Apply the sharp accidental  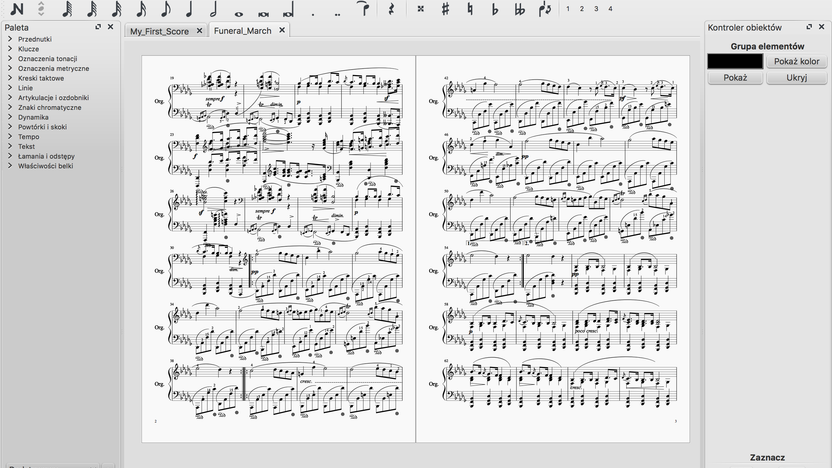coord(445,8)
